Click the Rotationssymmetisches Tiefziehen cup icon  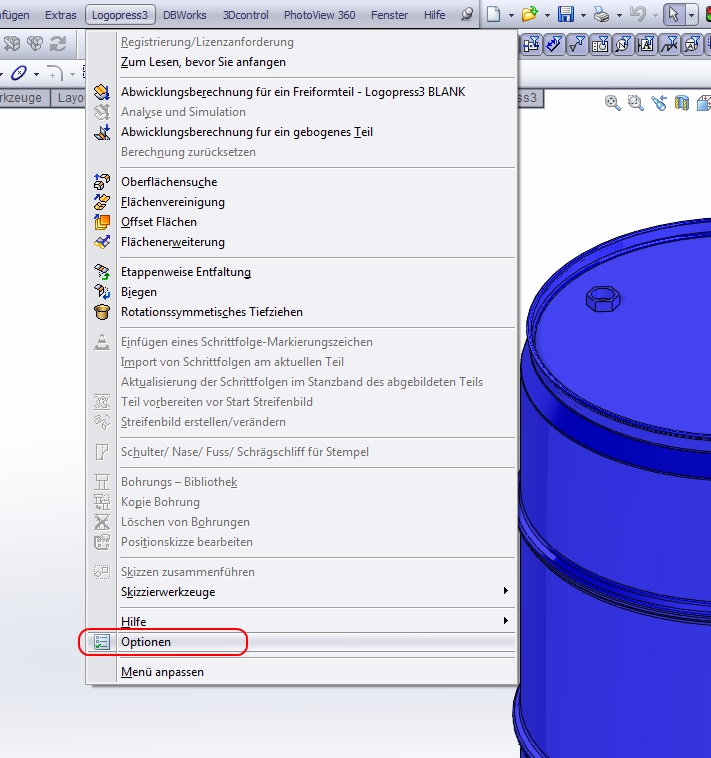click(x=102, y=312)
